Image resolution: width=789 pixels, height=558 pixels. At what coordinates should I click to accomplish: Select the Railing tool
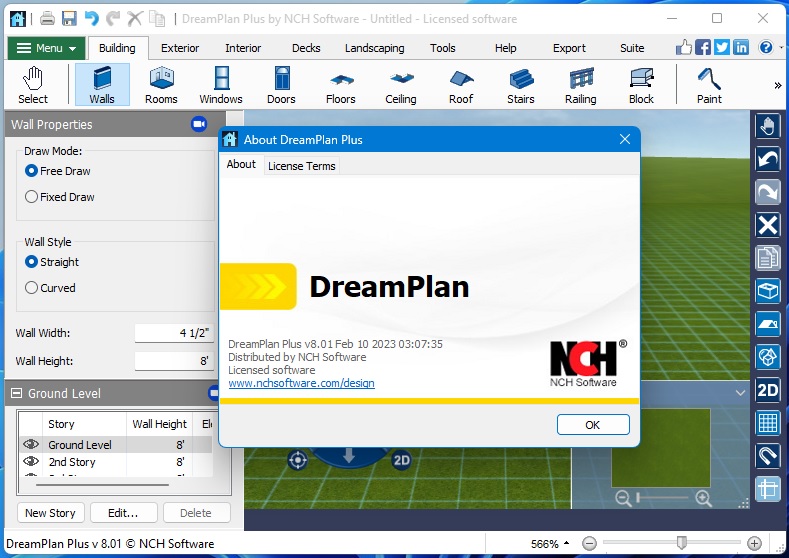(581, 85)
